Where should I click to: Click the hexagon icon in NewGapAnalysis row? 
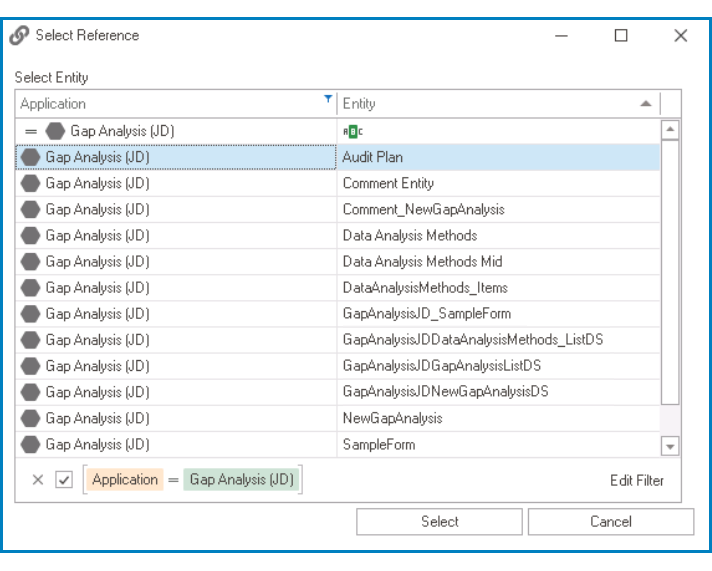tap(31, 418)
